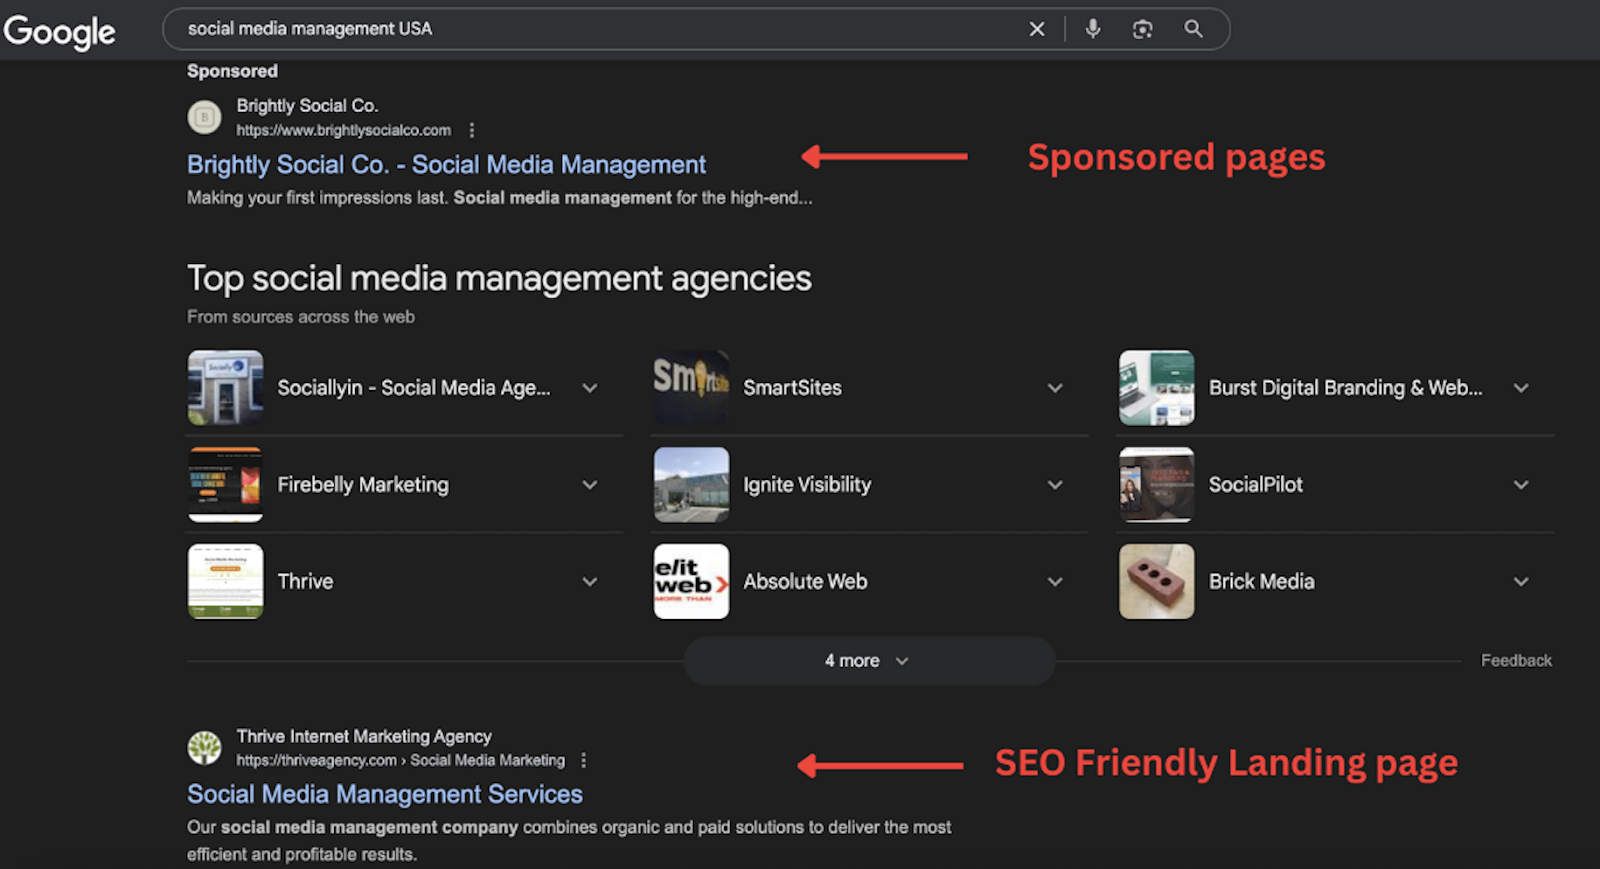Image resolution: width=1600 pixels, height=869 pixels.
Task: Click Thrive Internet Marketing Agency tree favicon
Action: pos(205,747)
